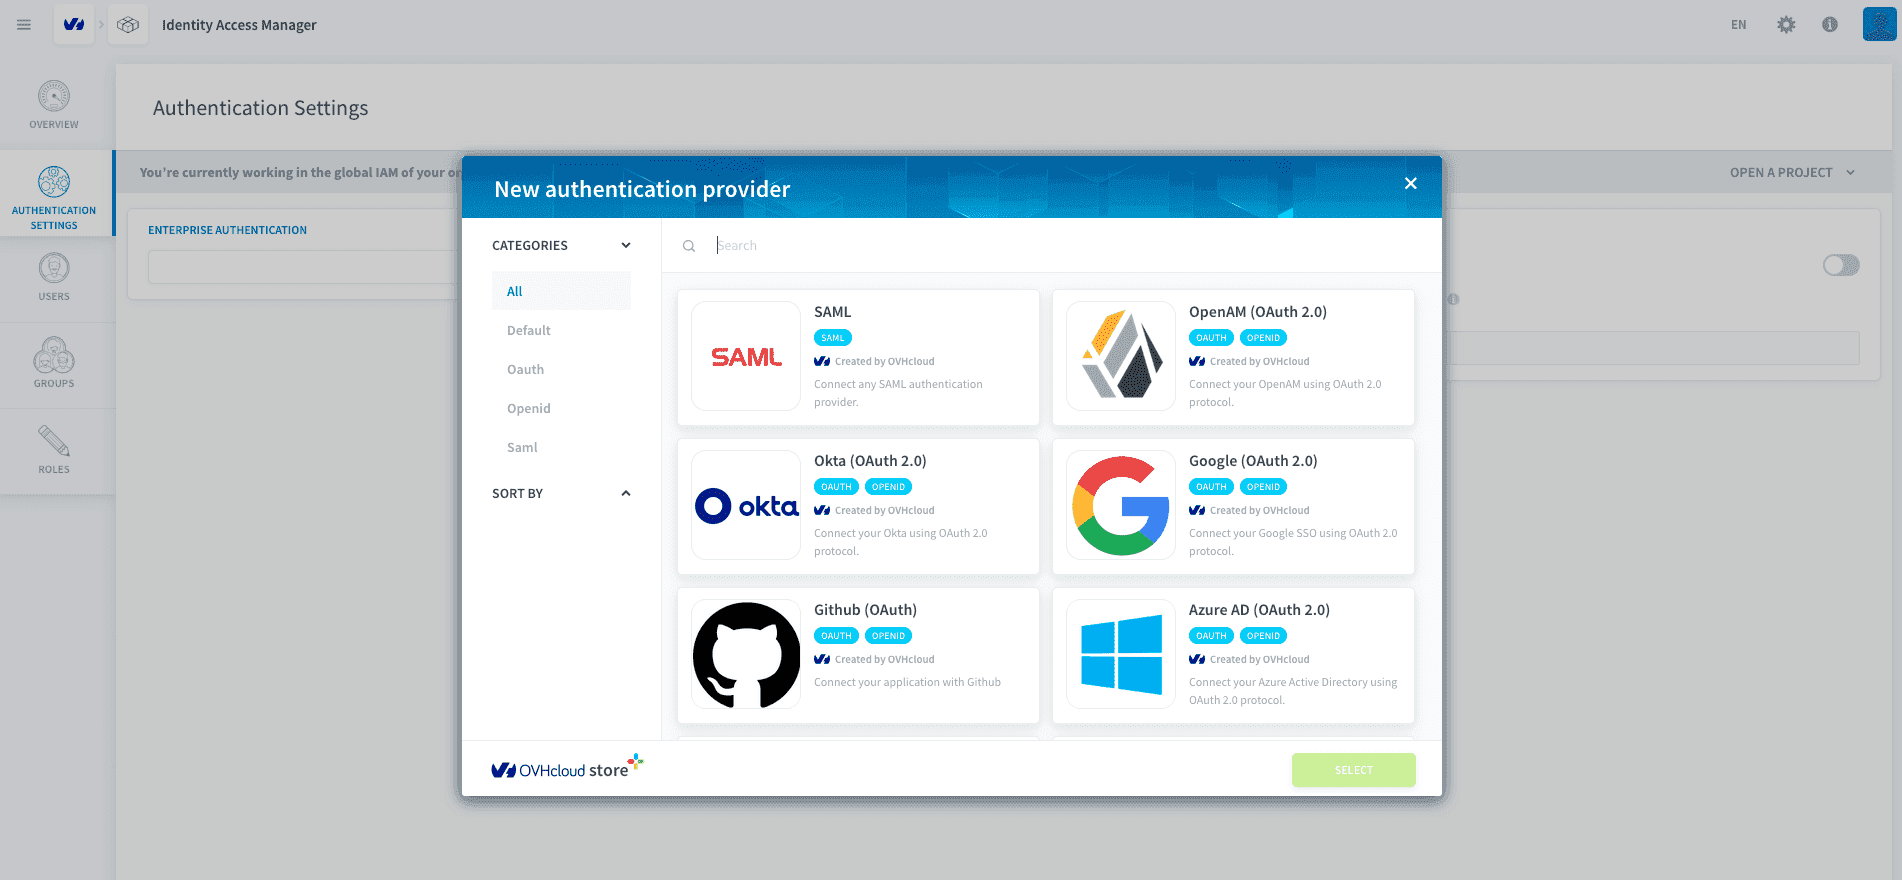
Task: Toggle the enterprise authentication switch
Action: click(1841, 265)
